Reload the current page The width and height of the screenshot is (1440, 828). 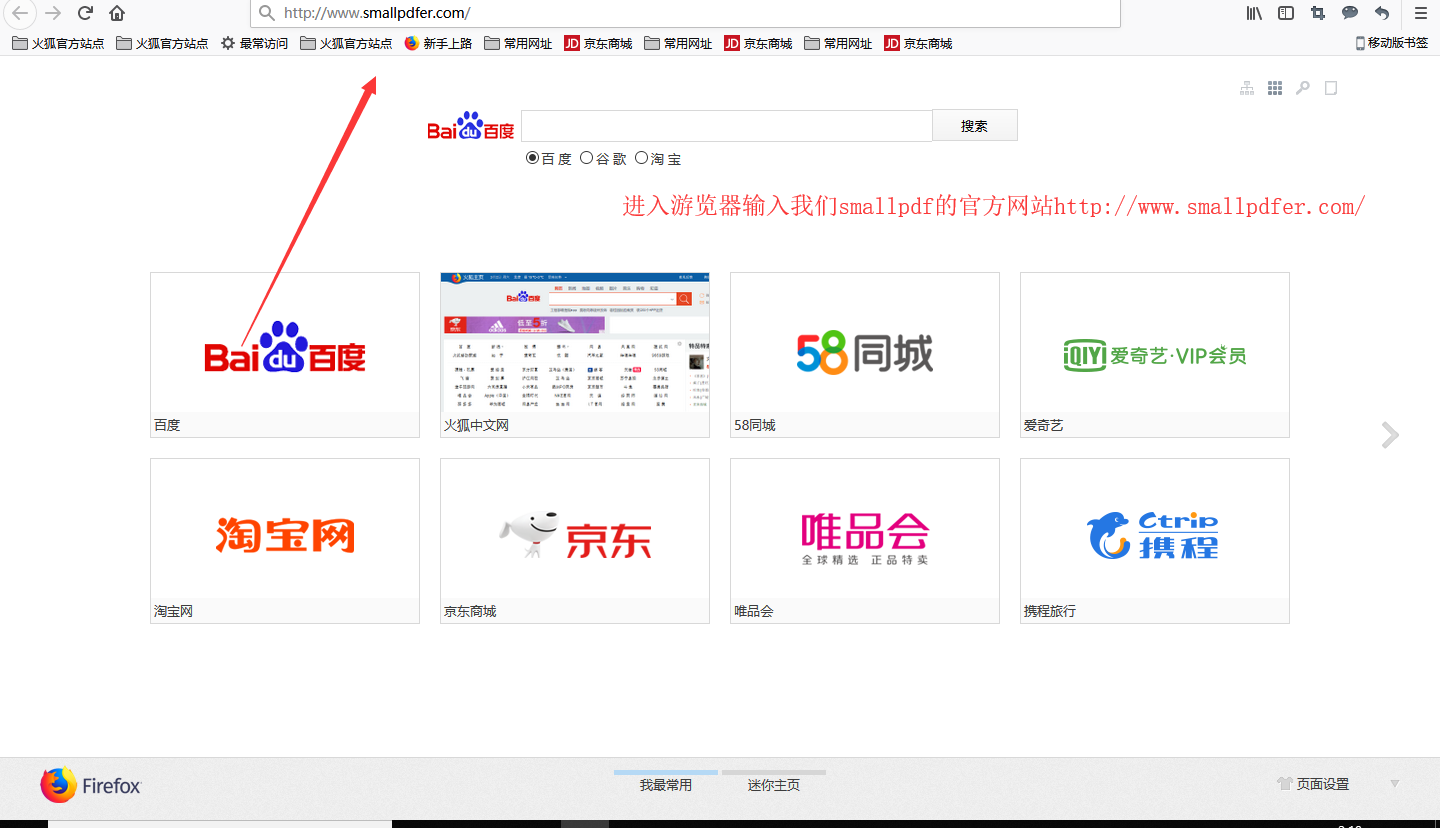click(x=86, y=13)
